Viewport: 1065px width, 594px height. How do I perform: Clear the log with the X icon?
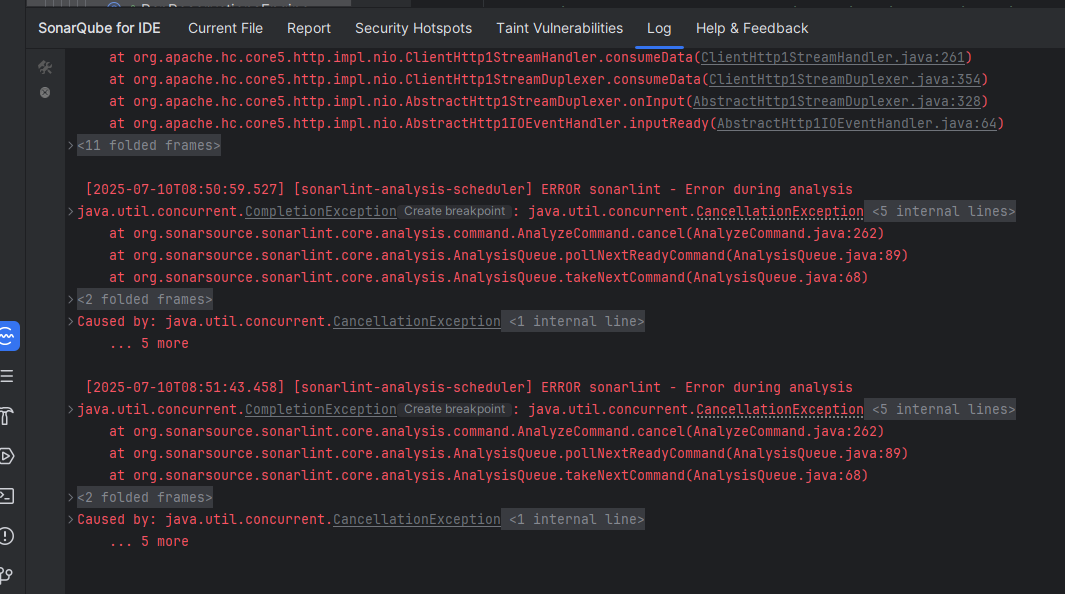pos(45,92)
